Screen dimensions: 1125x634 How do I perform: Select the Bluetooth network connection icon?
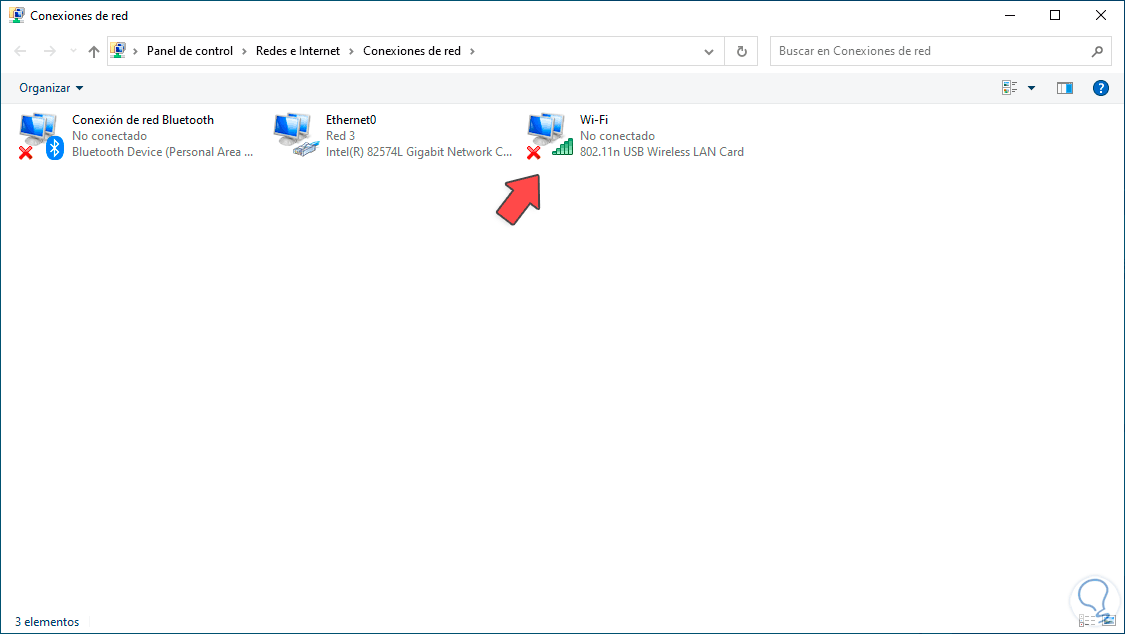click(42, 135)
